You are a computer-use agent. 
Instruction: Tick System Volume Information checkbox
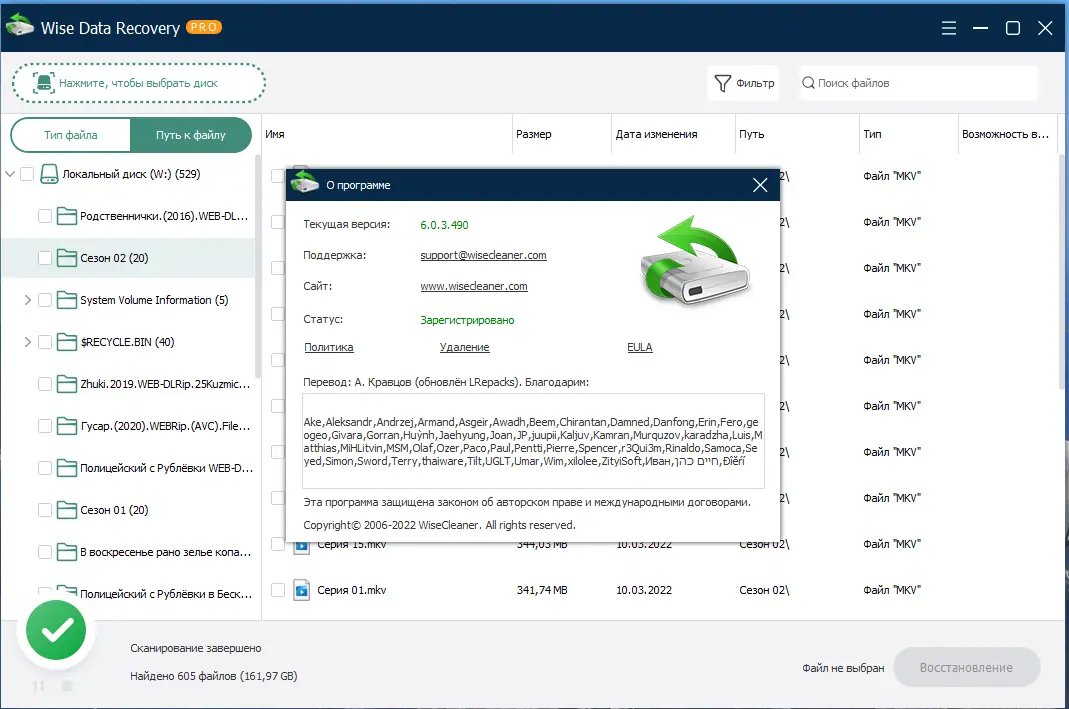[45, 300]
